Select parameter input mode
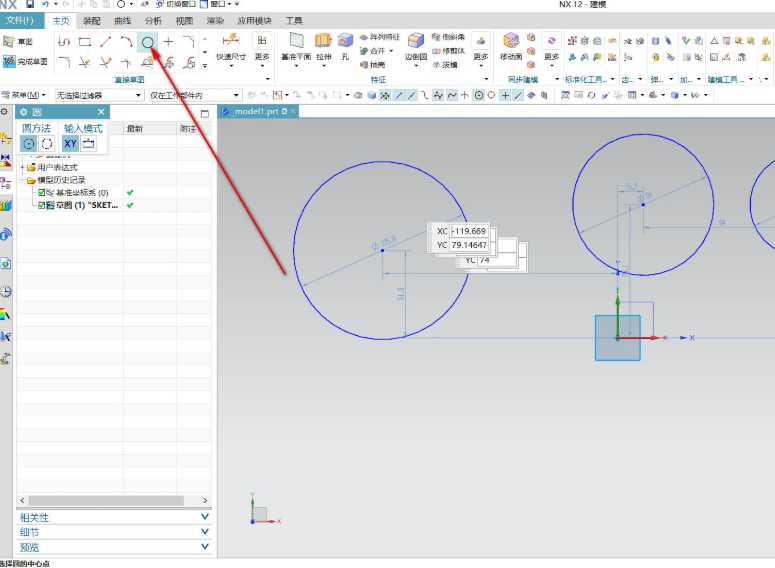The image size is (775, 568). (x=88, y=144)
